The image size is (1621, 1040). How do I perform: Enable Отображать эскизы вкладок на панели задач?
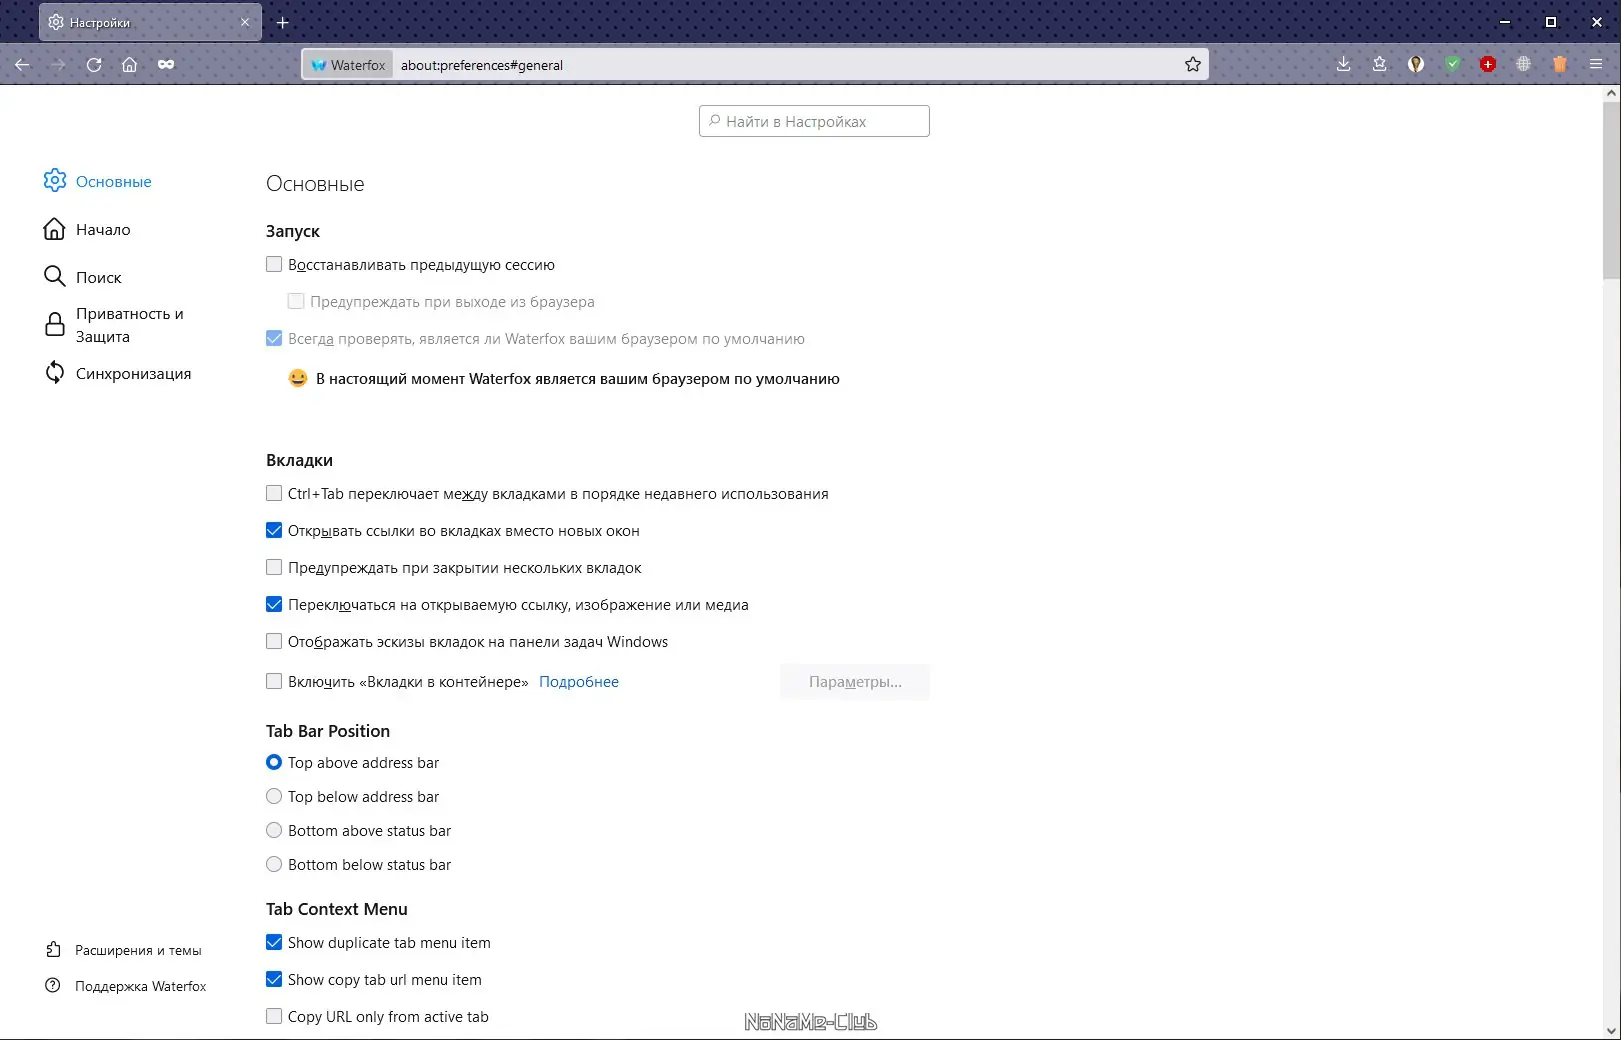(x=274, y=642)
